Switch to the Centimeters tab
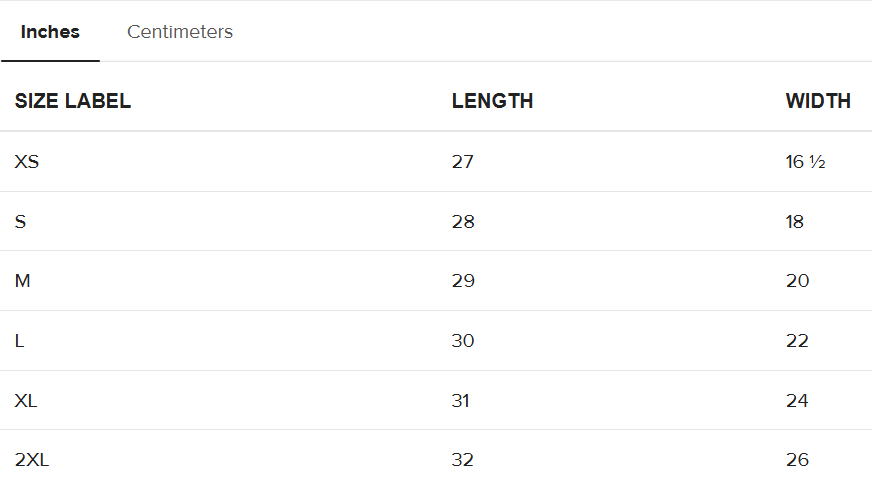Viewport: 872px width, 486px height. 180,32
